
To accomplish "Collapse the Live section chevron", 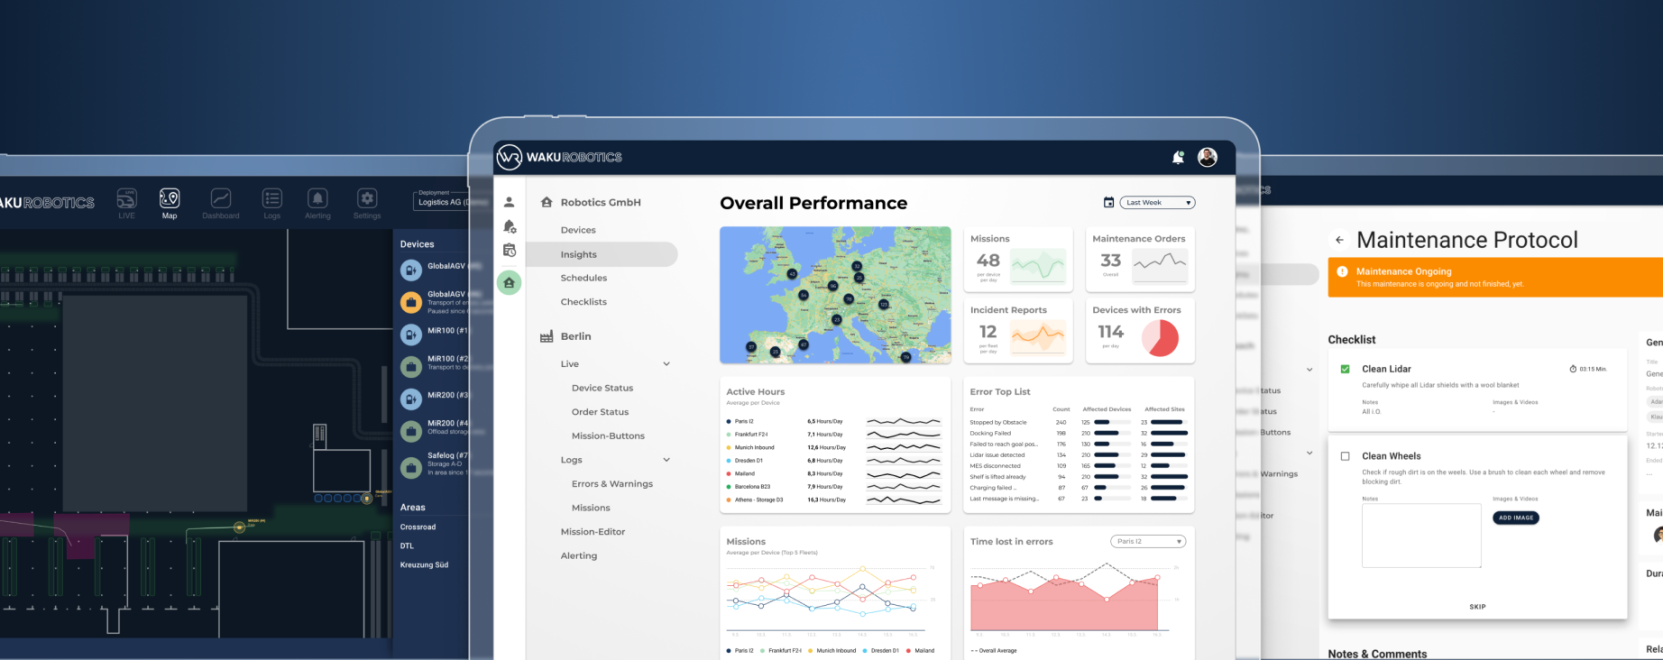I will (x=666, y=364).
